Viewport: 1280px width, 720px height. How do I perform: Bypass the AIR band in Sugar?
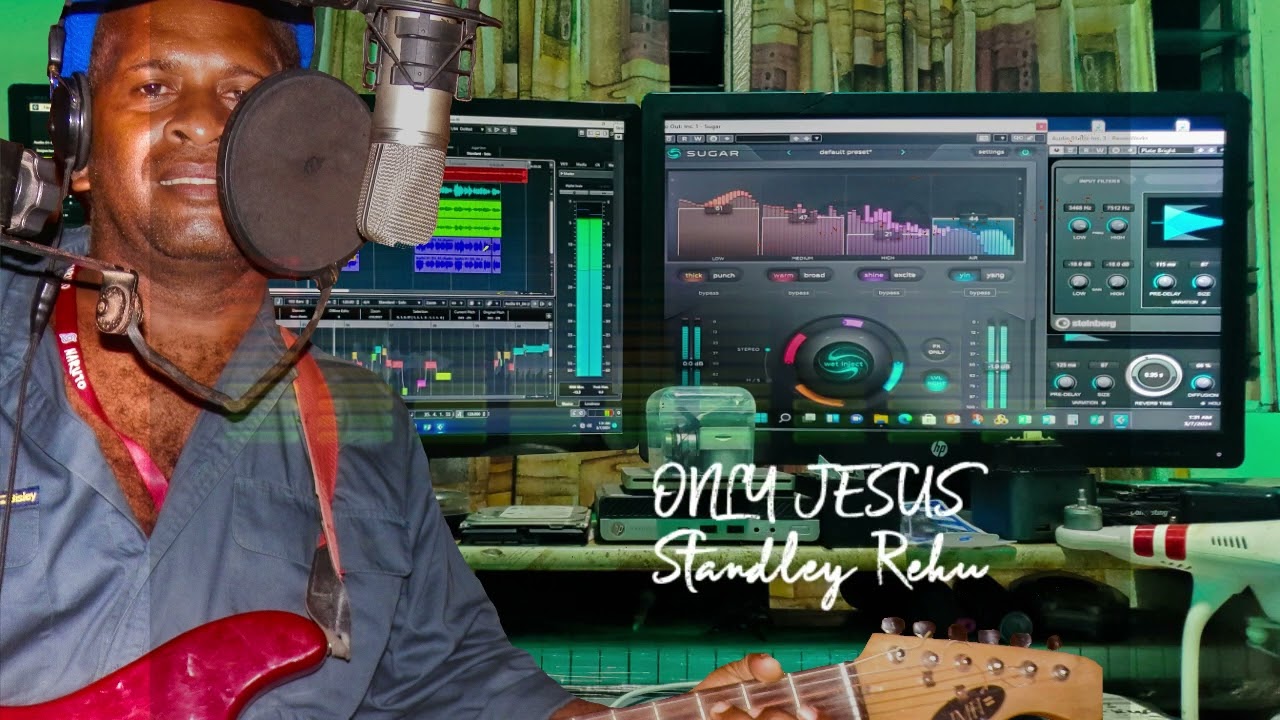tap(980, 293)
